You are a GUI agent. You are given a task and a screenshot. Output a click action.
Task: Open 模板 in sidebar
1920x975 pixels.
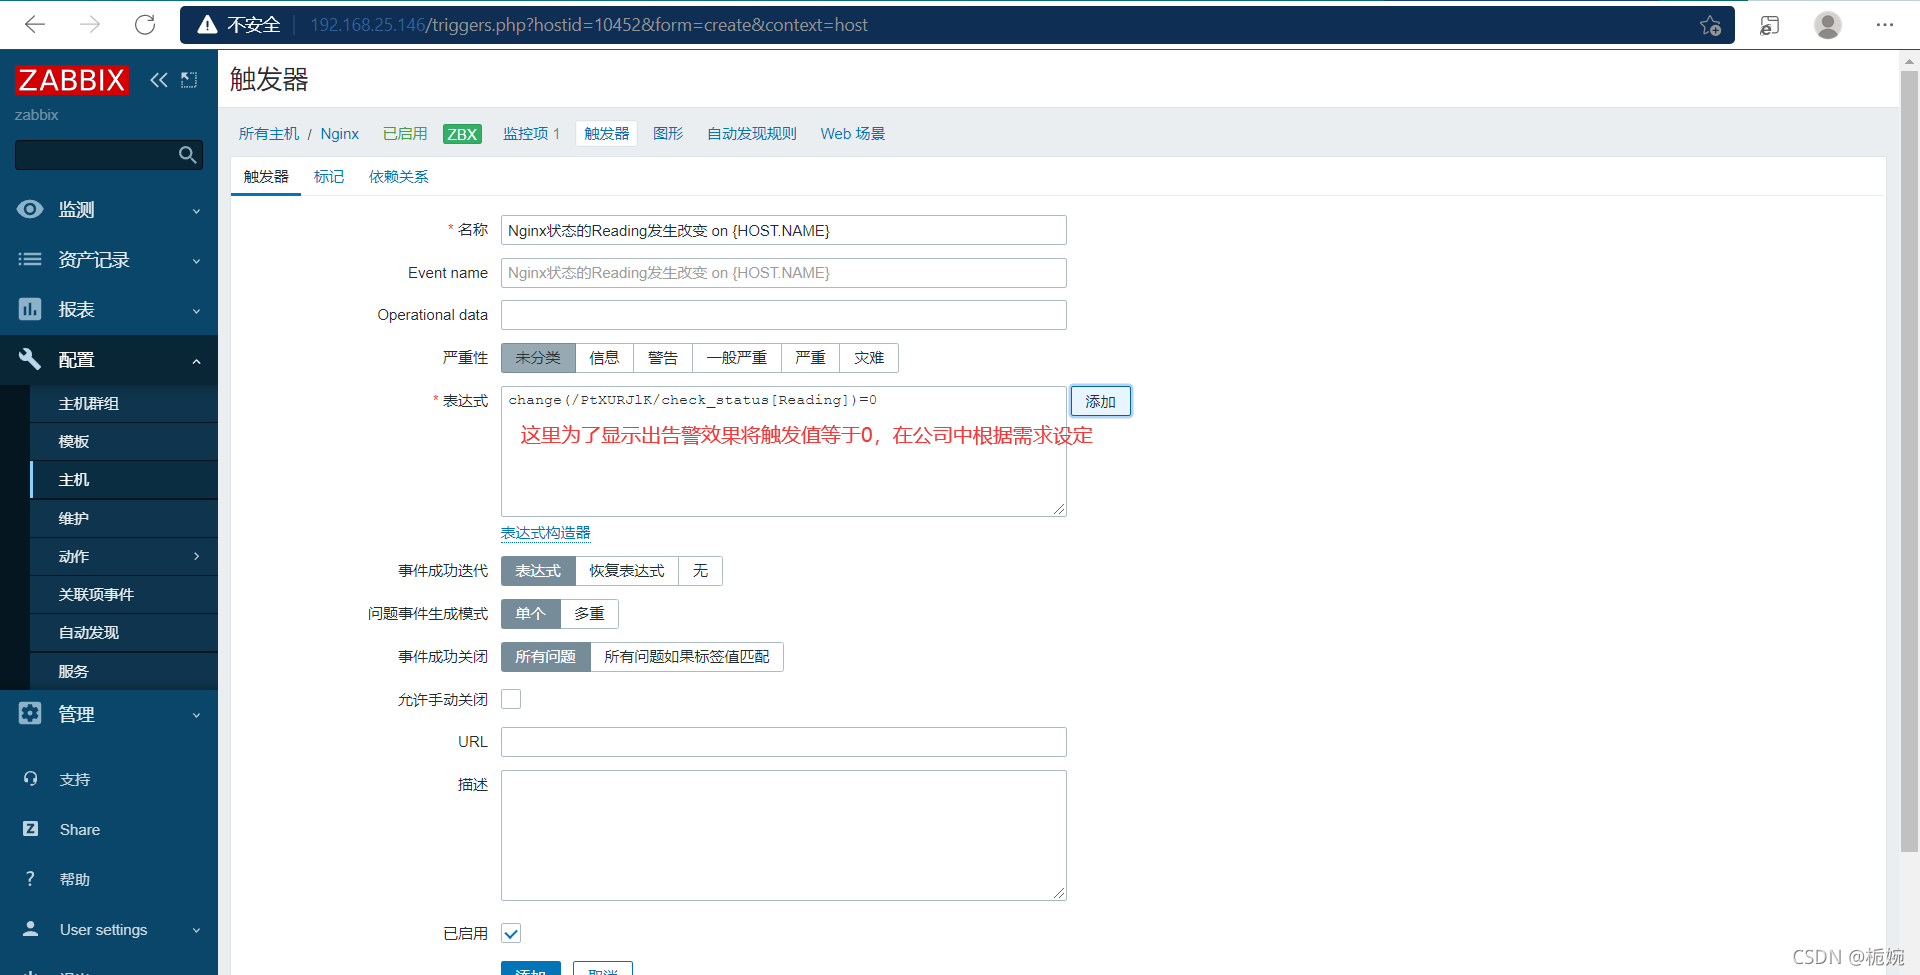[124, 441]
